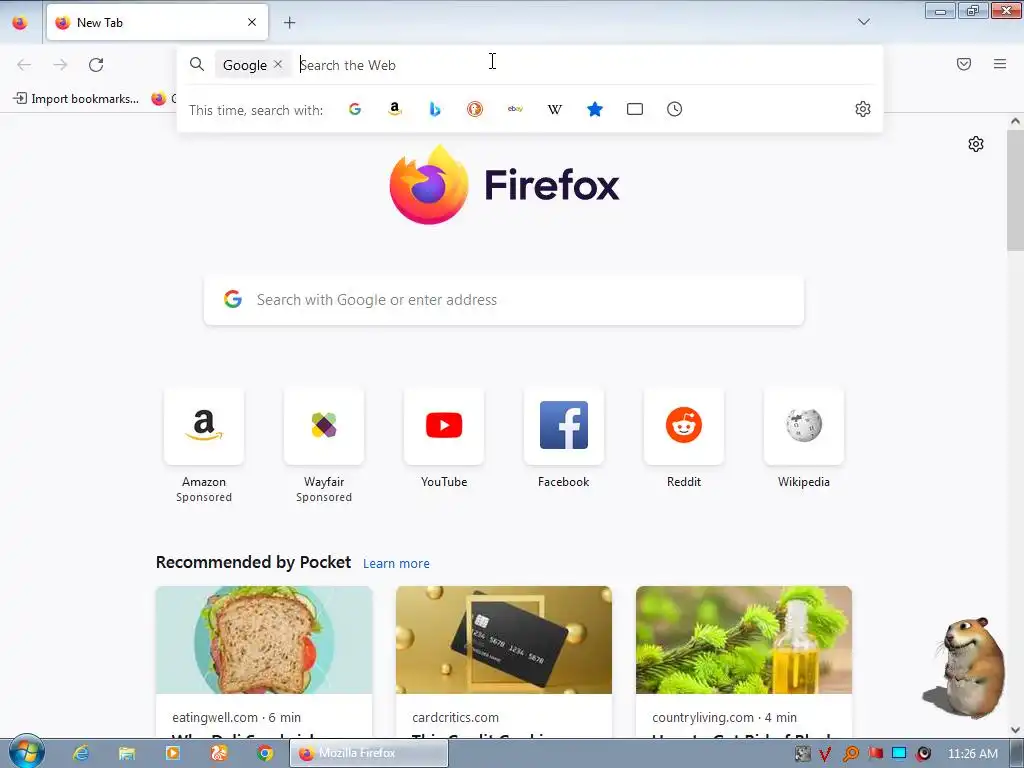This screenshot has height=768, width=1024.
Task: Remove the Google search mode chip
Action: [x=278, y=64]
